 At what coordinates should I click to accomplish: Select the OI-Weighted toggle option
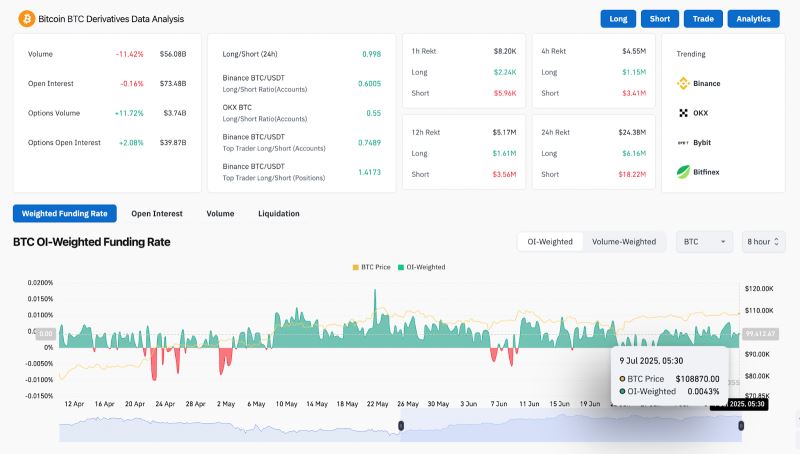(x=549, y=241)
